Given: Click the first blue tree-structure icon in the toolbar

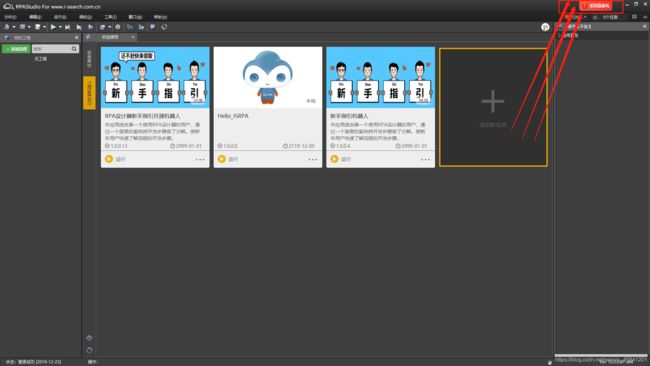Looking at the screenshot, I should [x=130, y=27].
